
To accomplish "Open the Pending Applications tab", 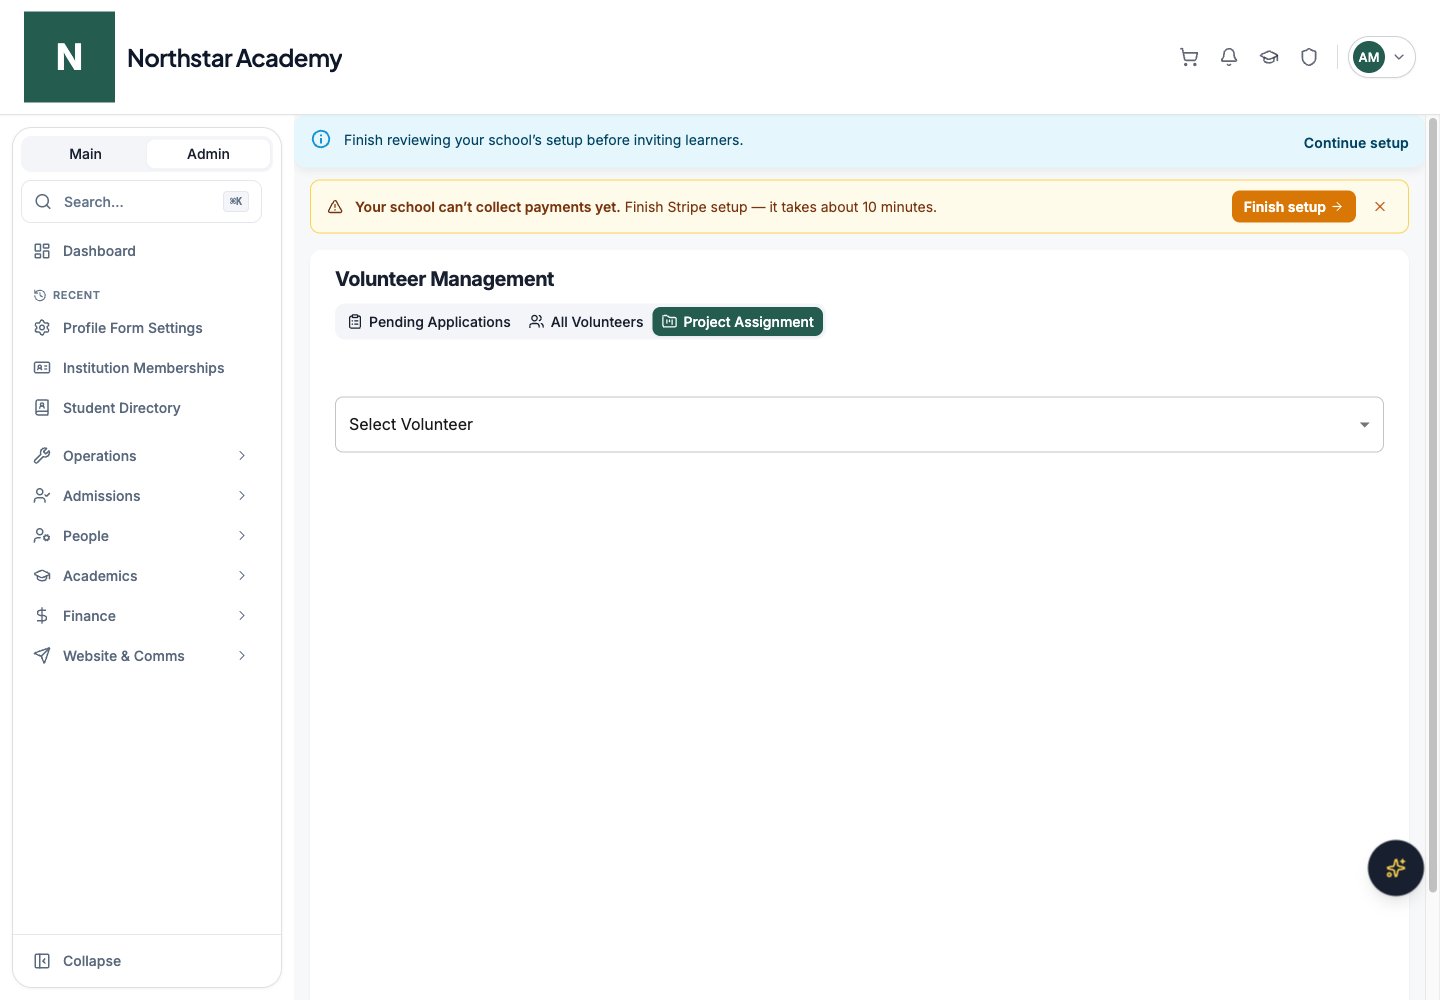I will 429,322.
